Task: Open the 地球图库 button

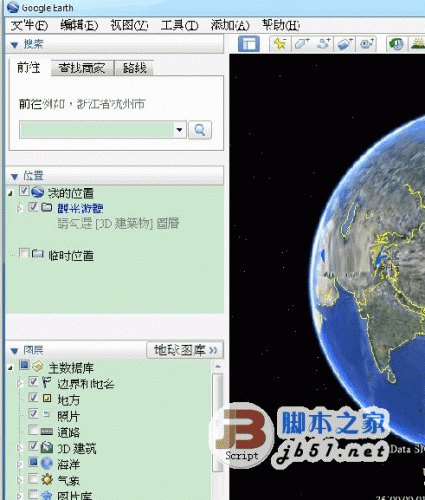Action: point(185,350)
